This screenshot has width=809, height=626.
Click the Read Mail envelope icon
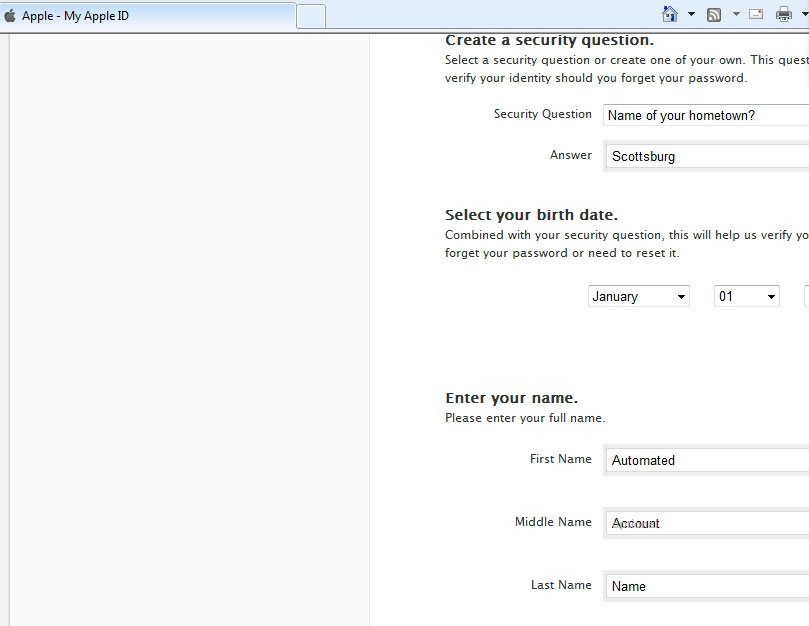756,14
